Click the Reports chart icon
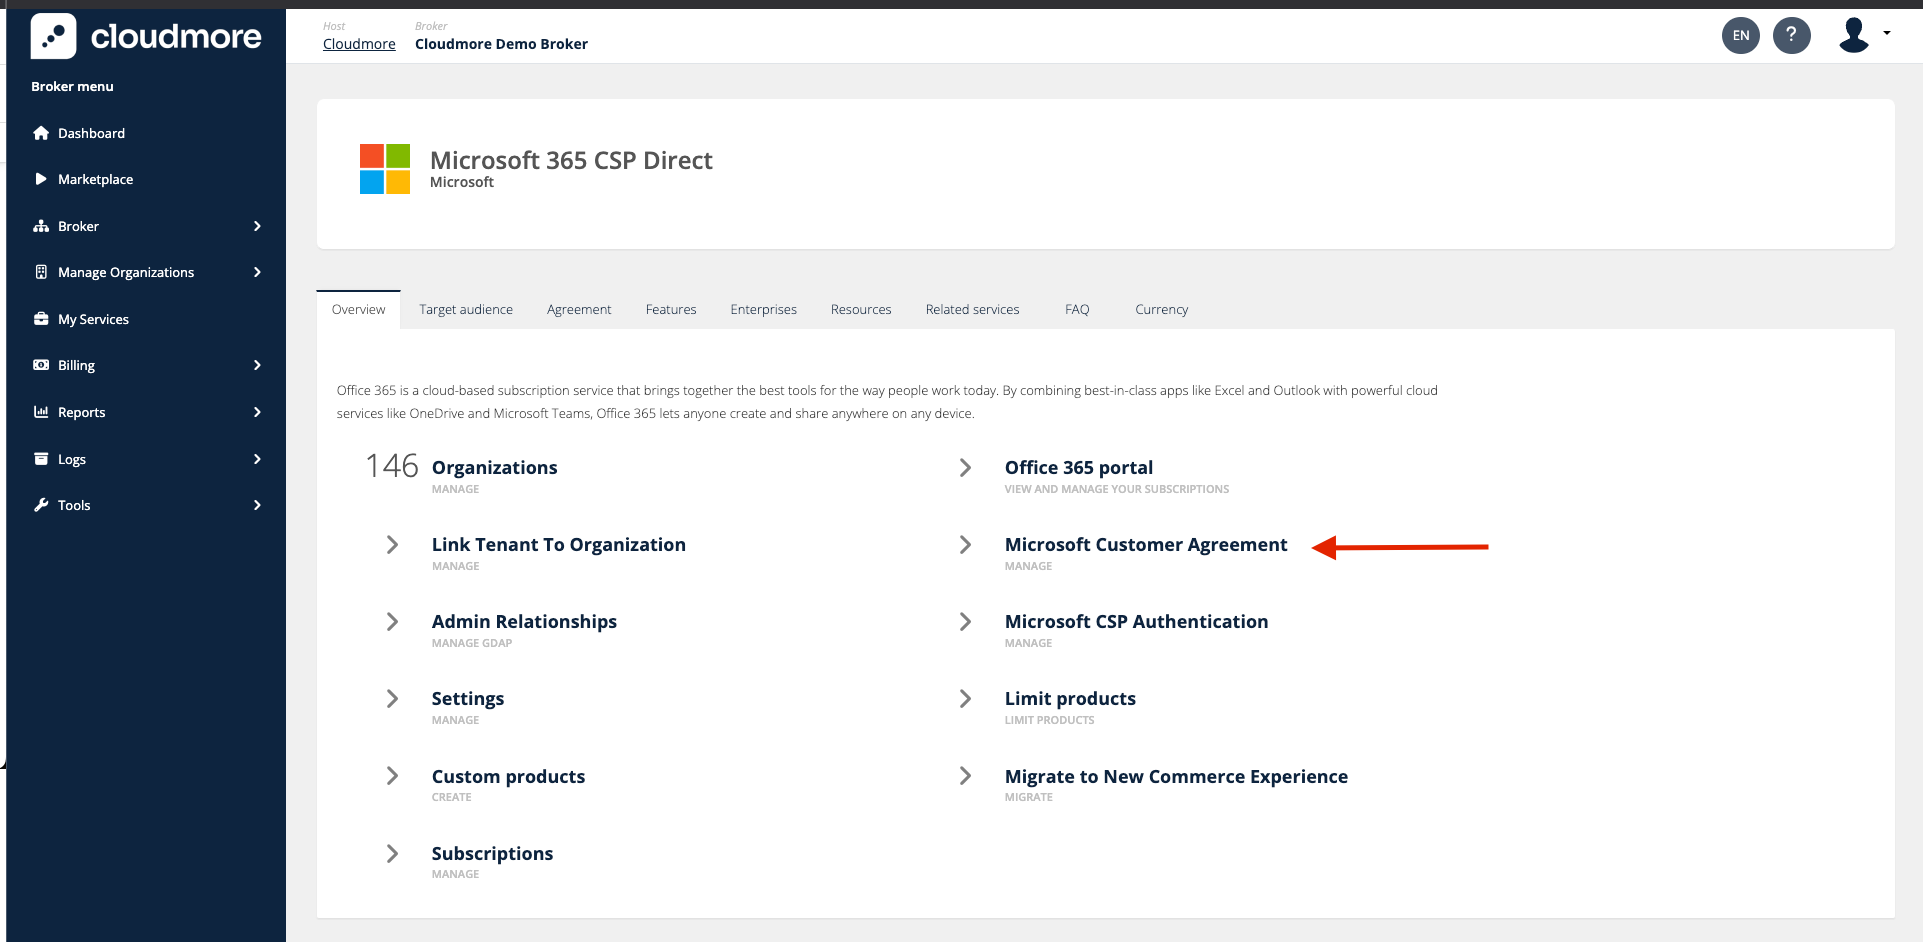The width and height of the screenshot is (1923, 942). 41,411
